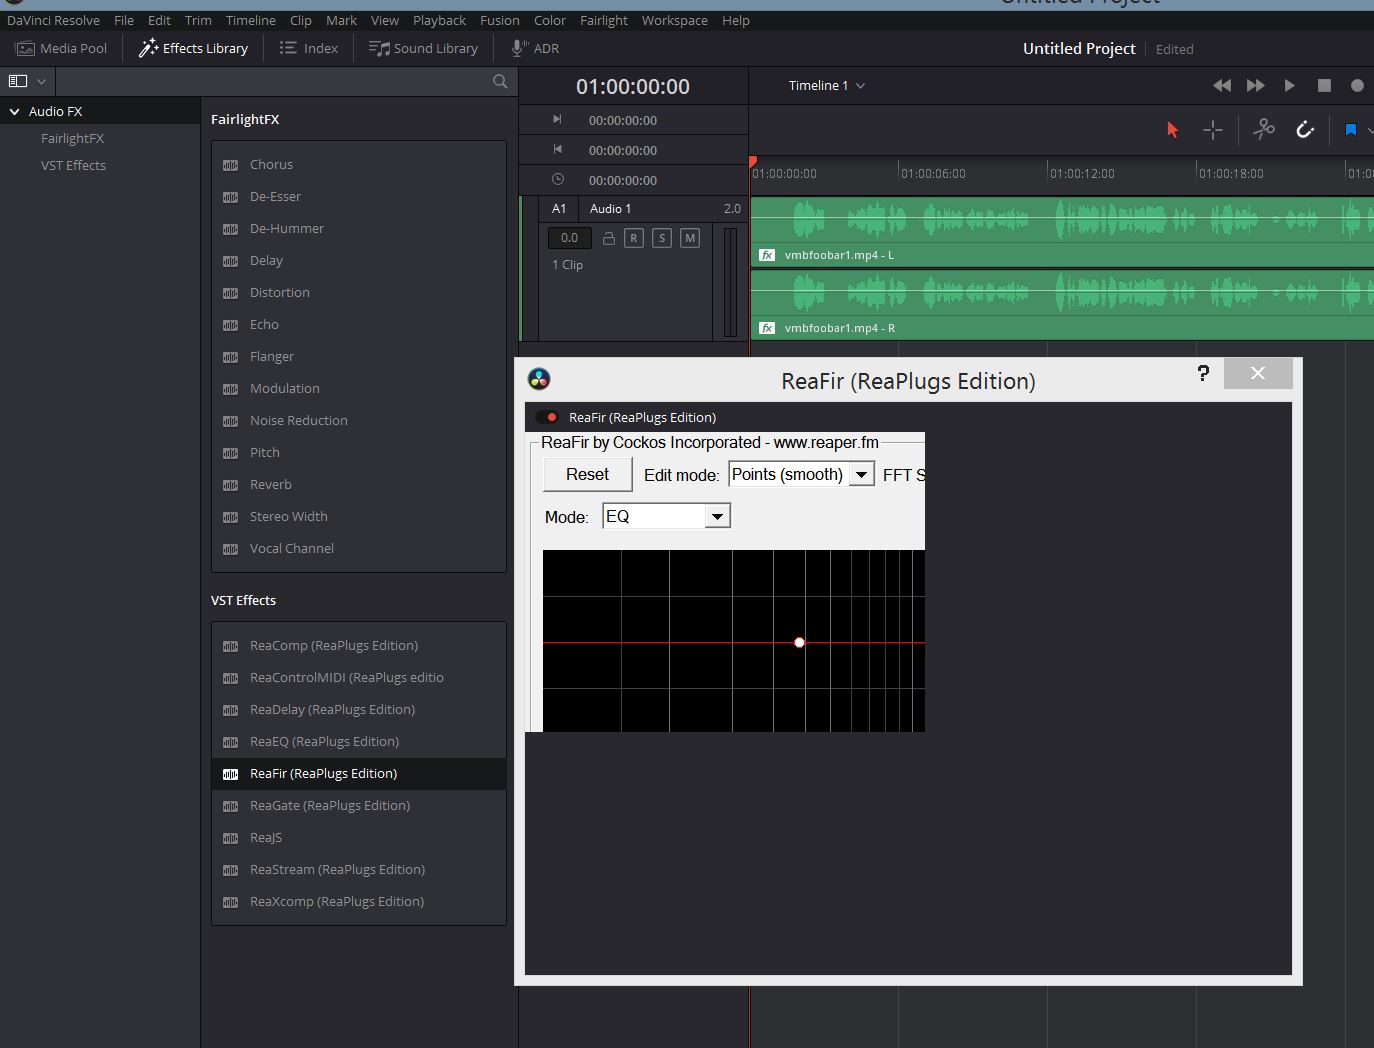Image resolution: width=1374 pixels, height=1048 pixels.
Task: Click the Chorus effect icon
Action: (x=230, y=165)
